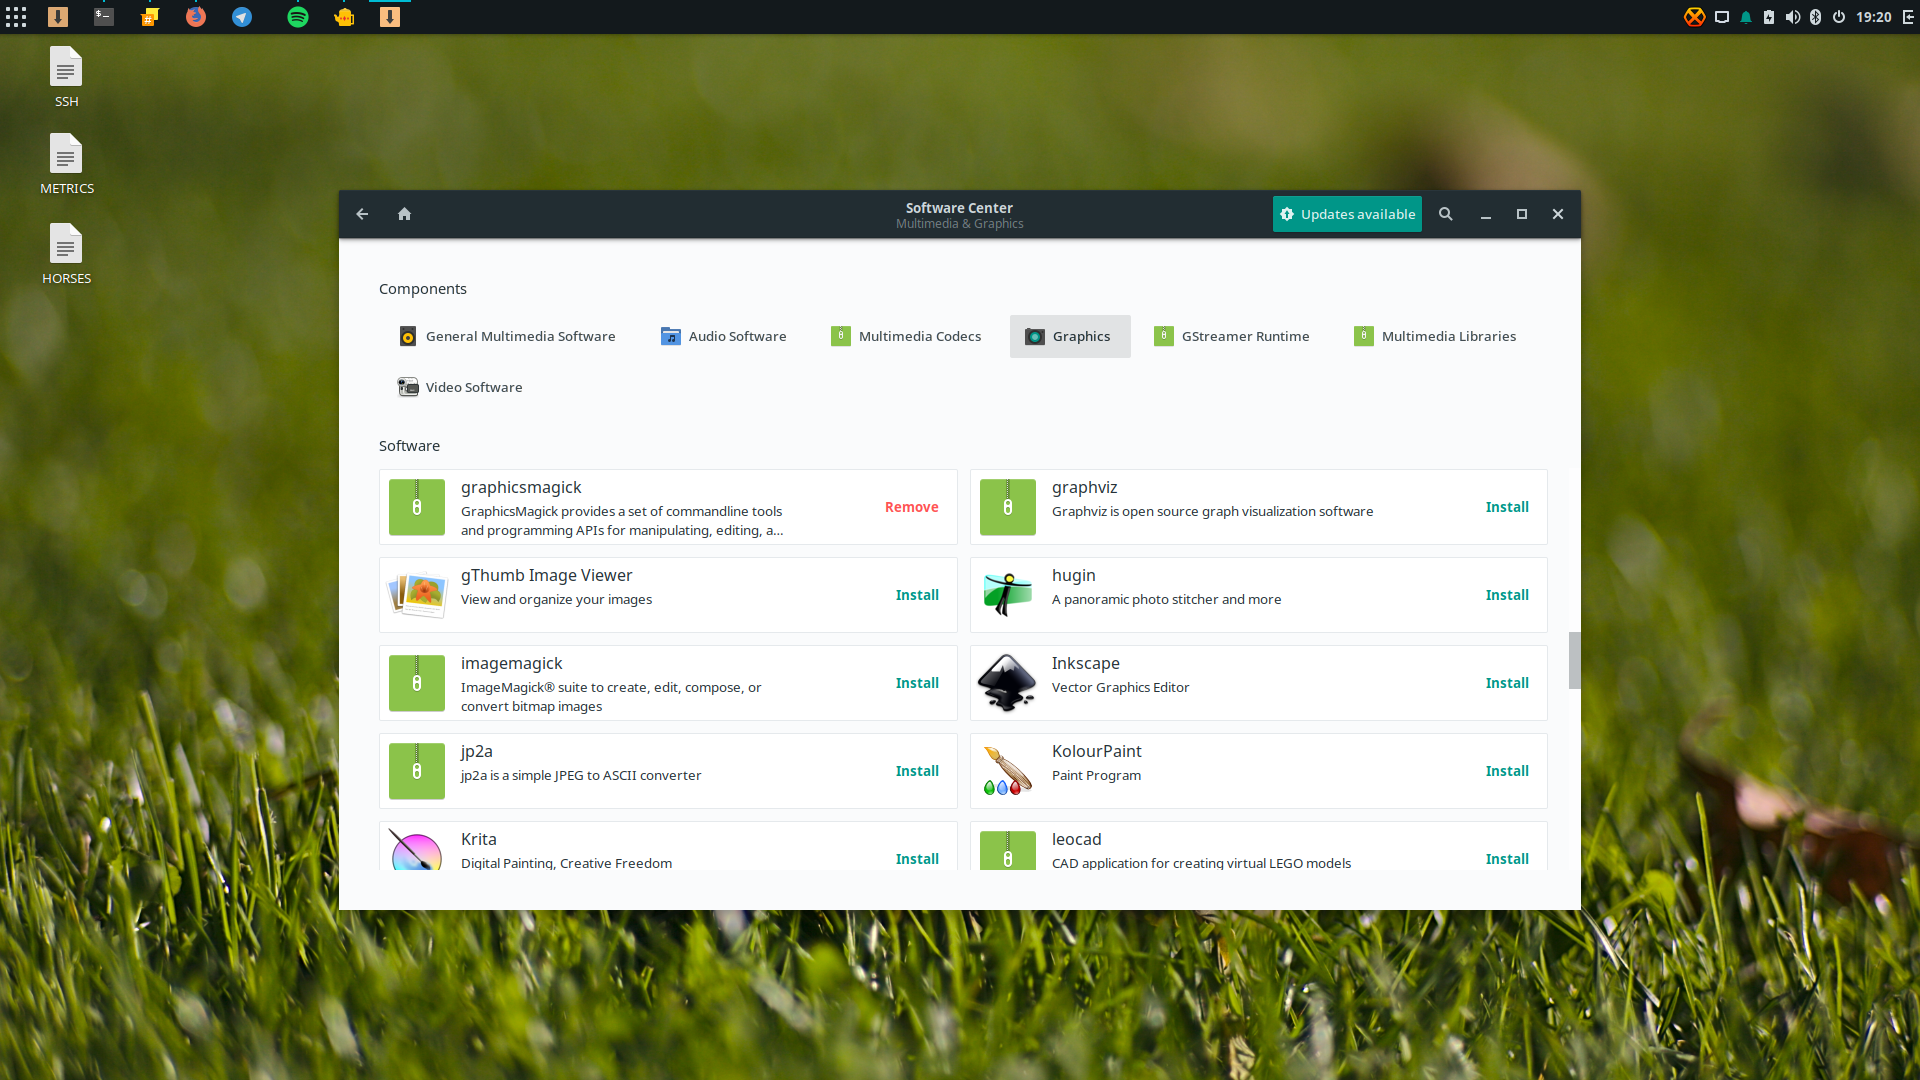Click the graphicsmagick package icon

[x=417, y=507]
